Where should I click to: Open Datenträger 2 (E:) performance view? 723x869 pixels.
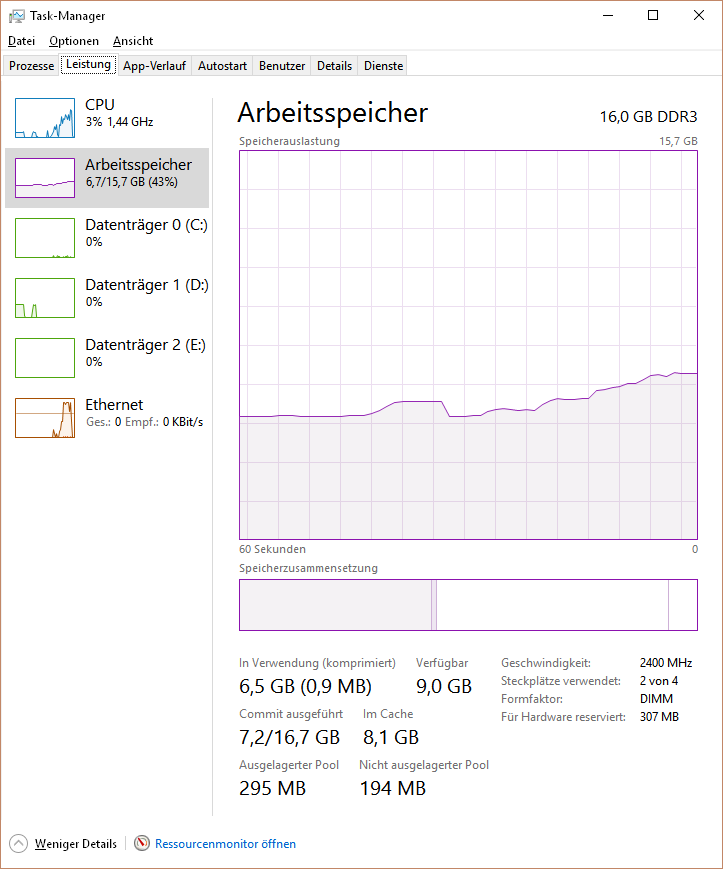[x=107, y=357]
